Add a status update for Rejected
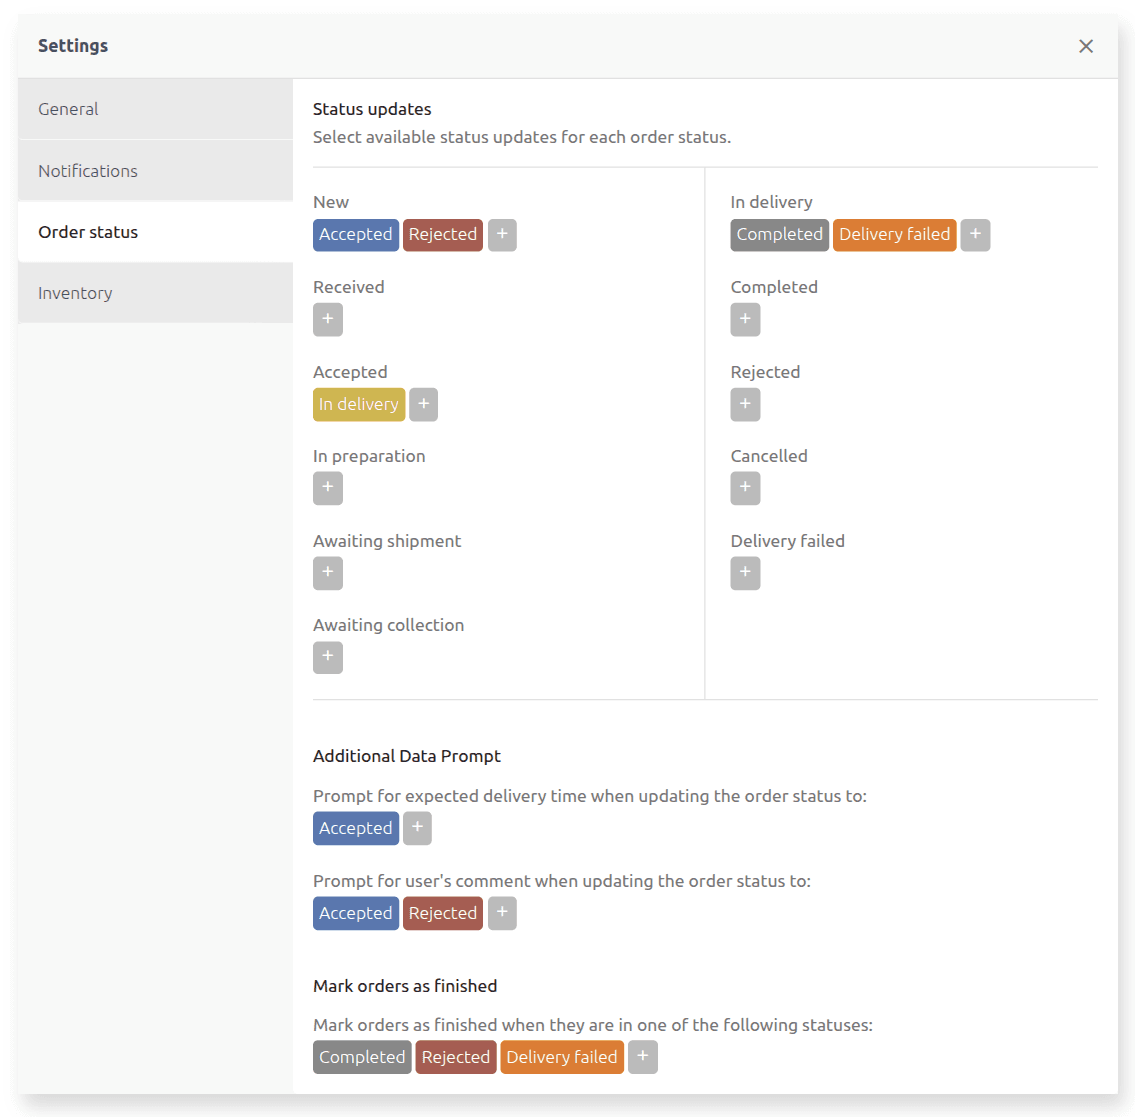The image size is (1135, 1117). point(745,404)
